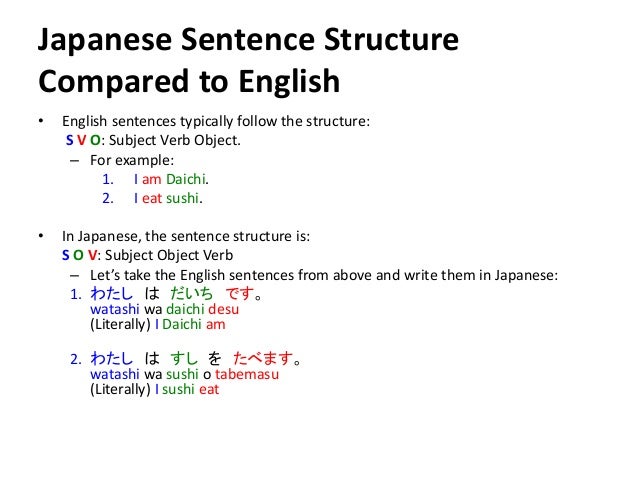The height and width of the screenshot is (479, 638).
Task: Click the "S V O" colored abbreviation
Action: pyautogui.click(x=83, y=141)
